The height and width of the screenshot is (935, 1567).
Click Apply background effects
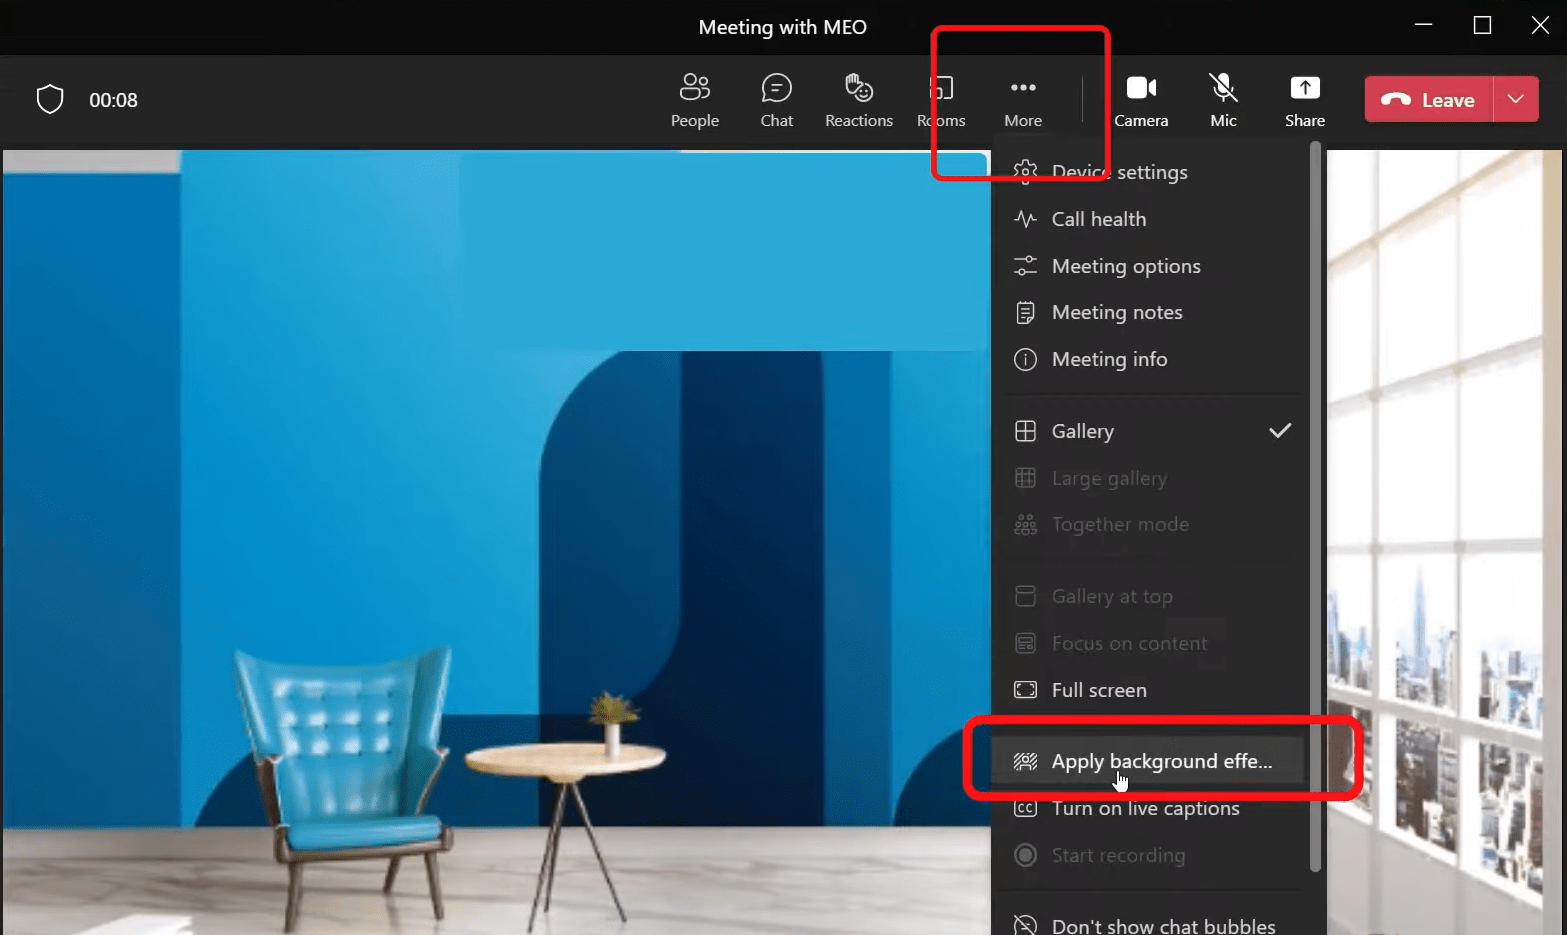tap(1150, 761)
